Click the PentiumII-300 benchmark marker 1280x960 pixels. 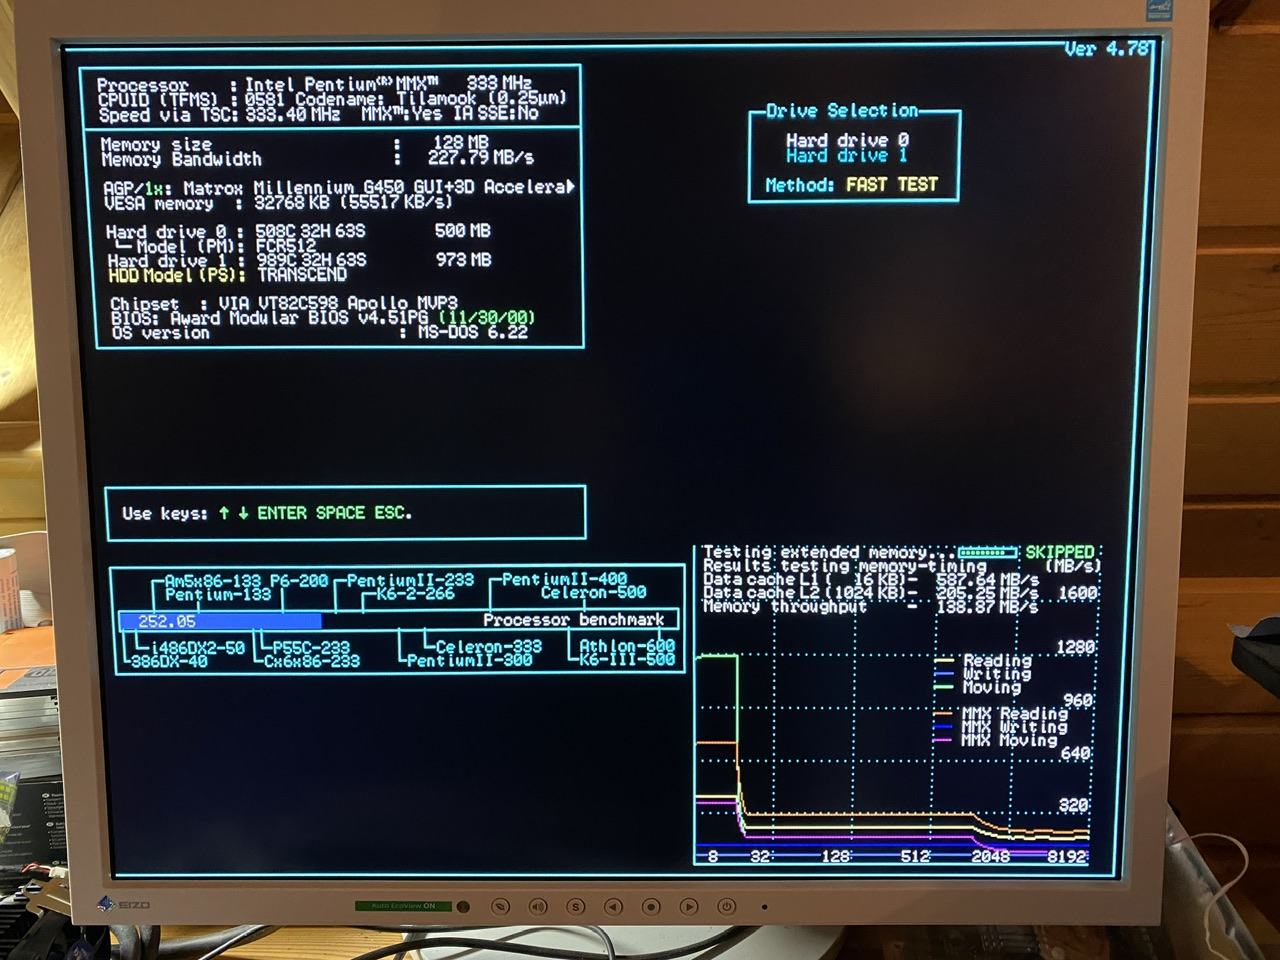coord(469,661)
